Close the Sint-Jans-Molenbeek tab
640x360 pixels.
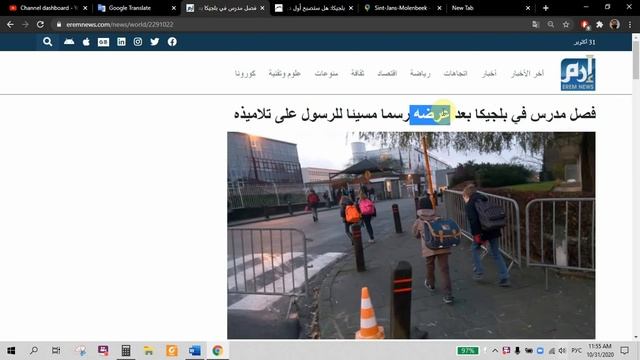click(440, 8)
